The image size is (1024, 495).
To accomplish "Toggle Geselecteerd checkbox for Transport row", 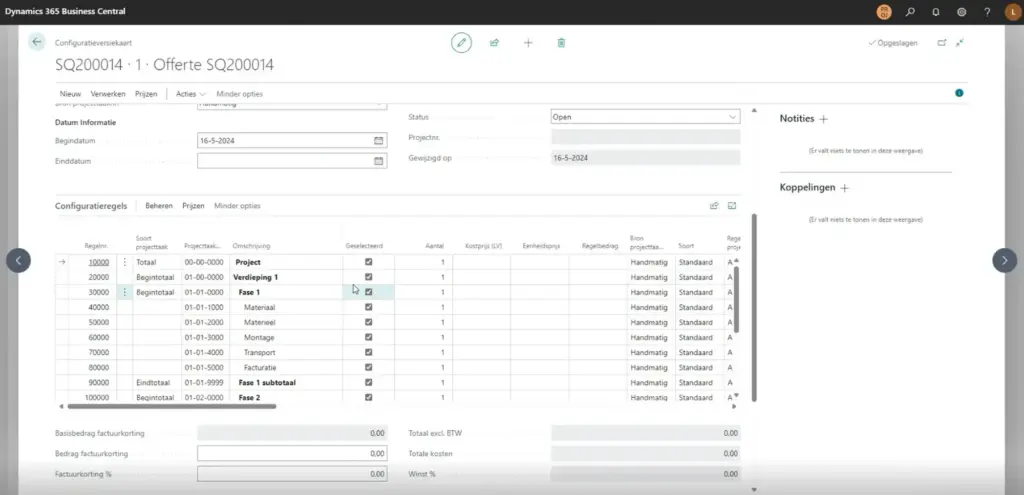I will [369, 352].
